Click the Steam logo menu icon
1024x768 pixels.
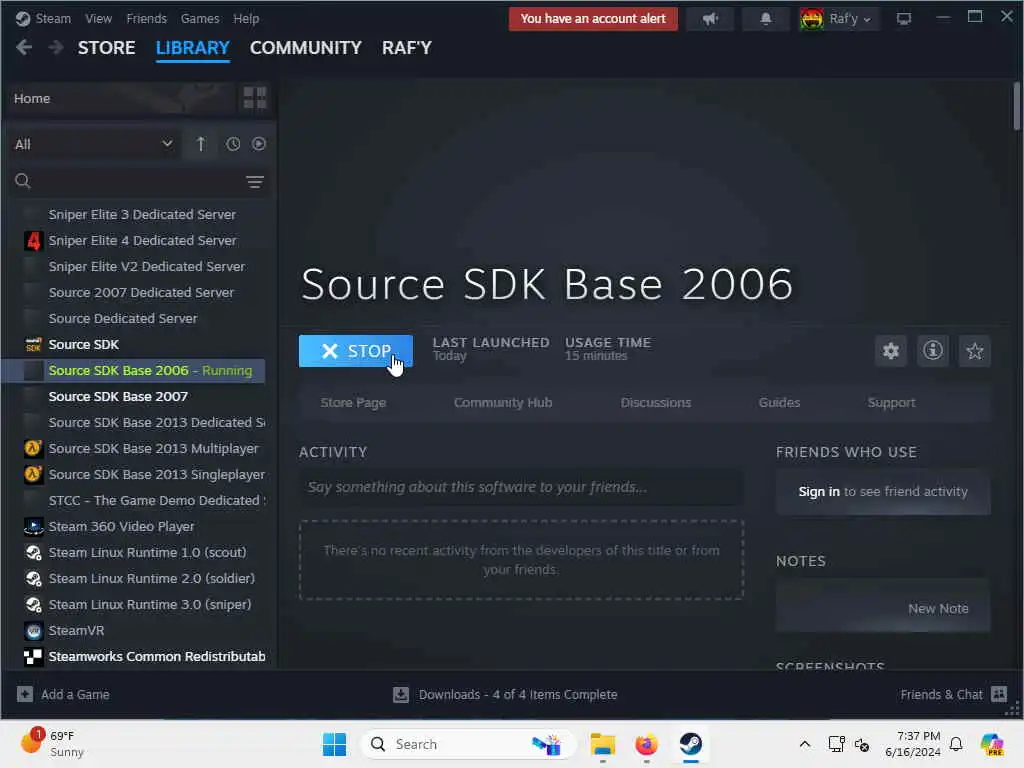tap(23, 18)
